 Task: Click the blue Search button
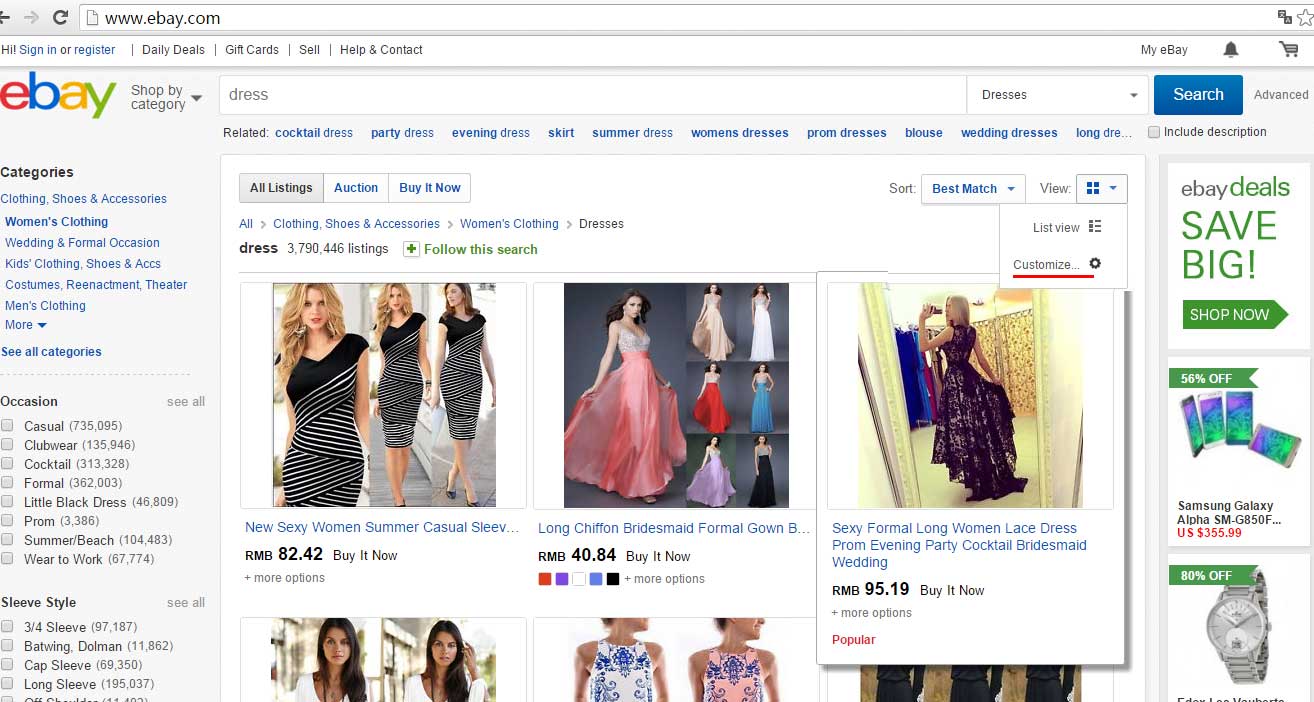coord(1198,95)
